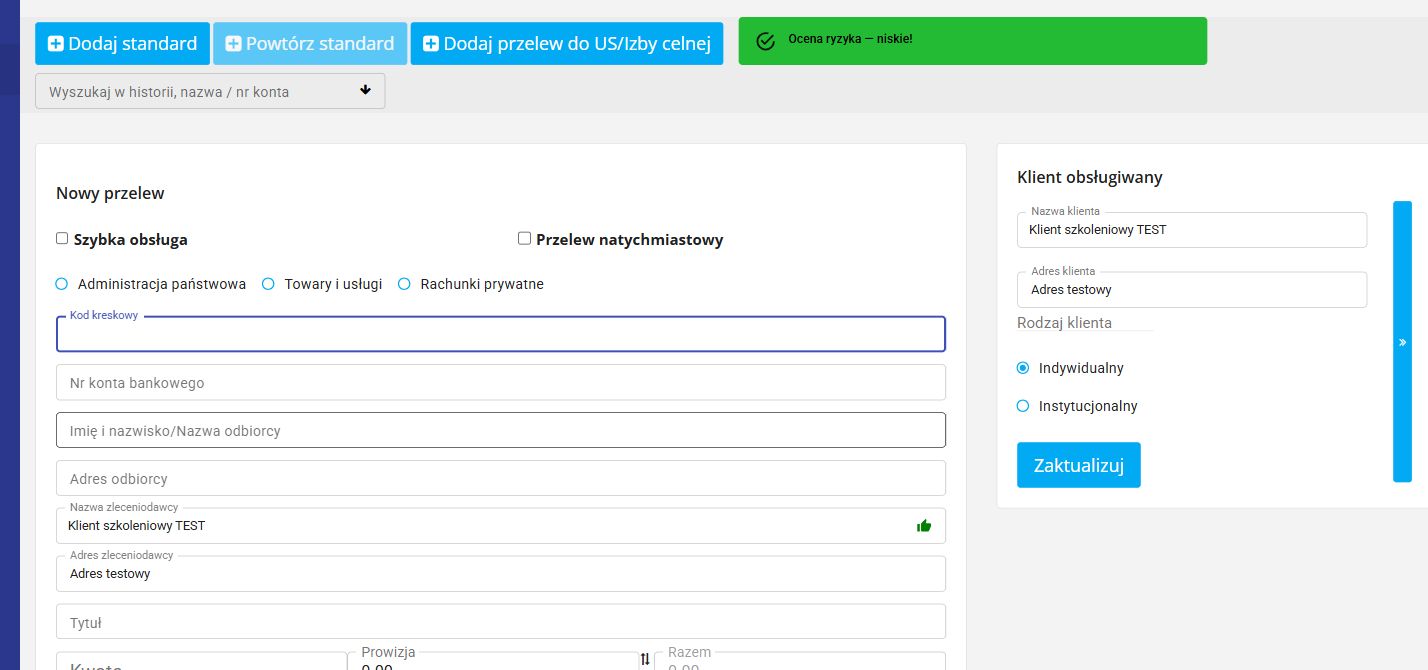1428x670 pixels.
Task: Click the Rodzaj klienta label
Action: (x=1064, y=323)
